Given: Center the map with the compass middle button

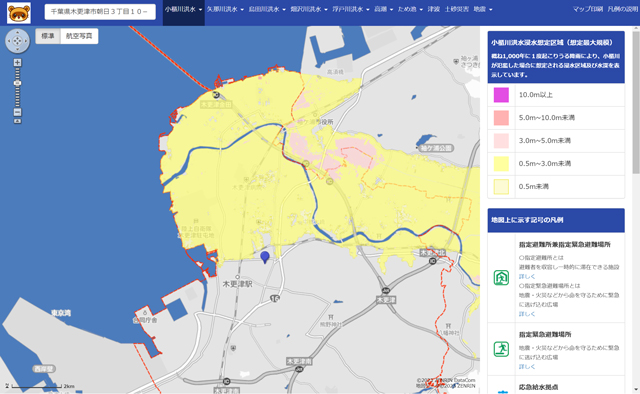Looking at the screenshot, I should [17, 41].
